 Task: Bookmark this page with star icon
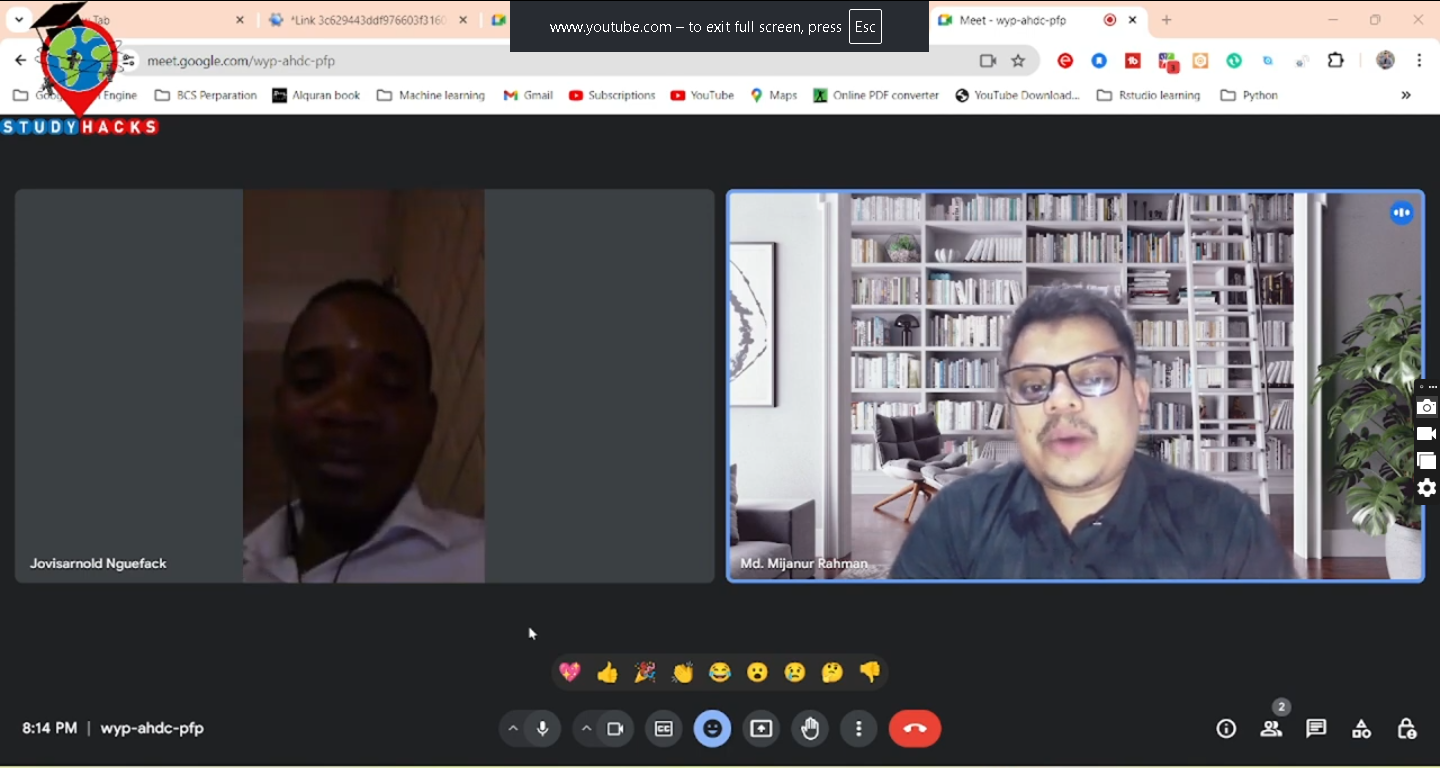1018,61
